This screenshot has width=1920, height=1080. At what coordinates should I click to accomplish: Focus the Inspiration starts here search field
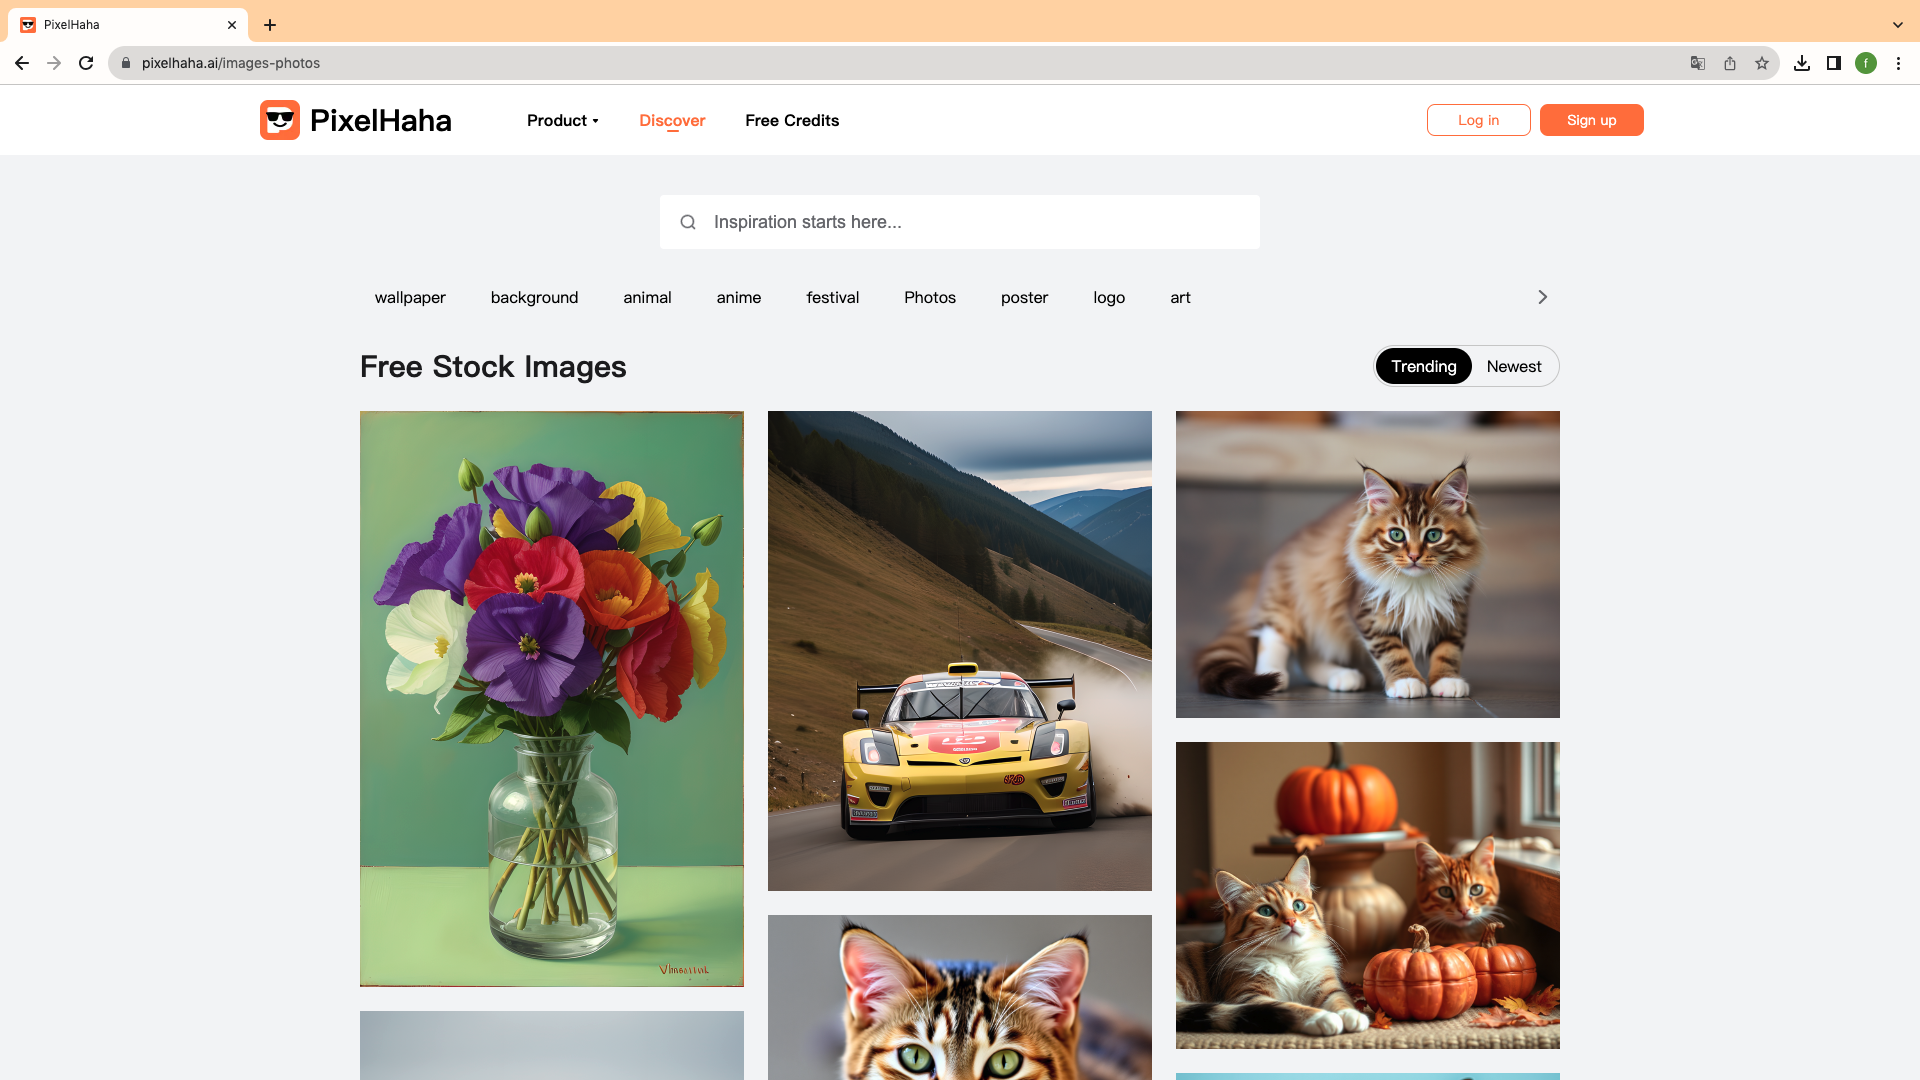click(960, 222)
